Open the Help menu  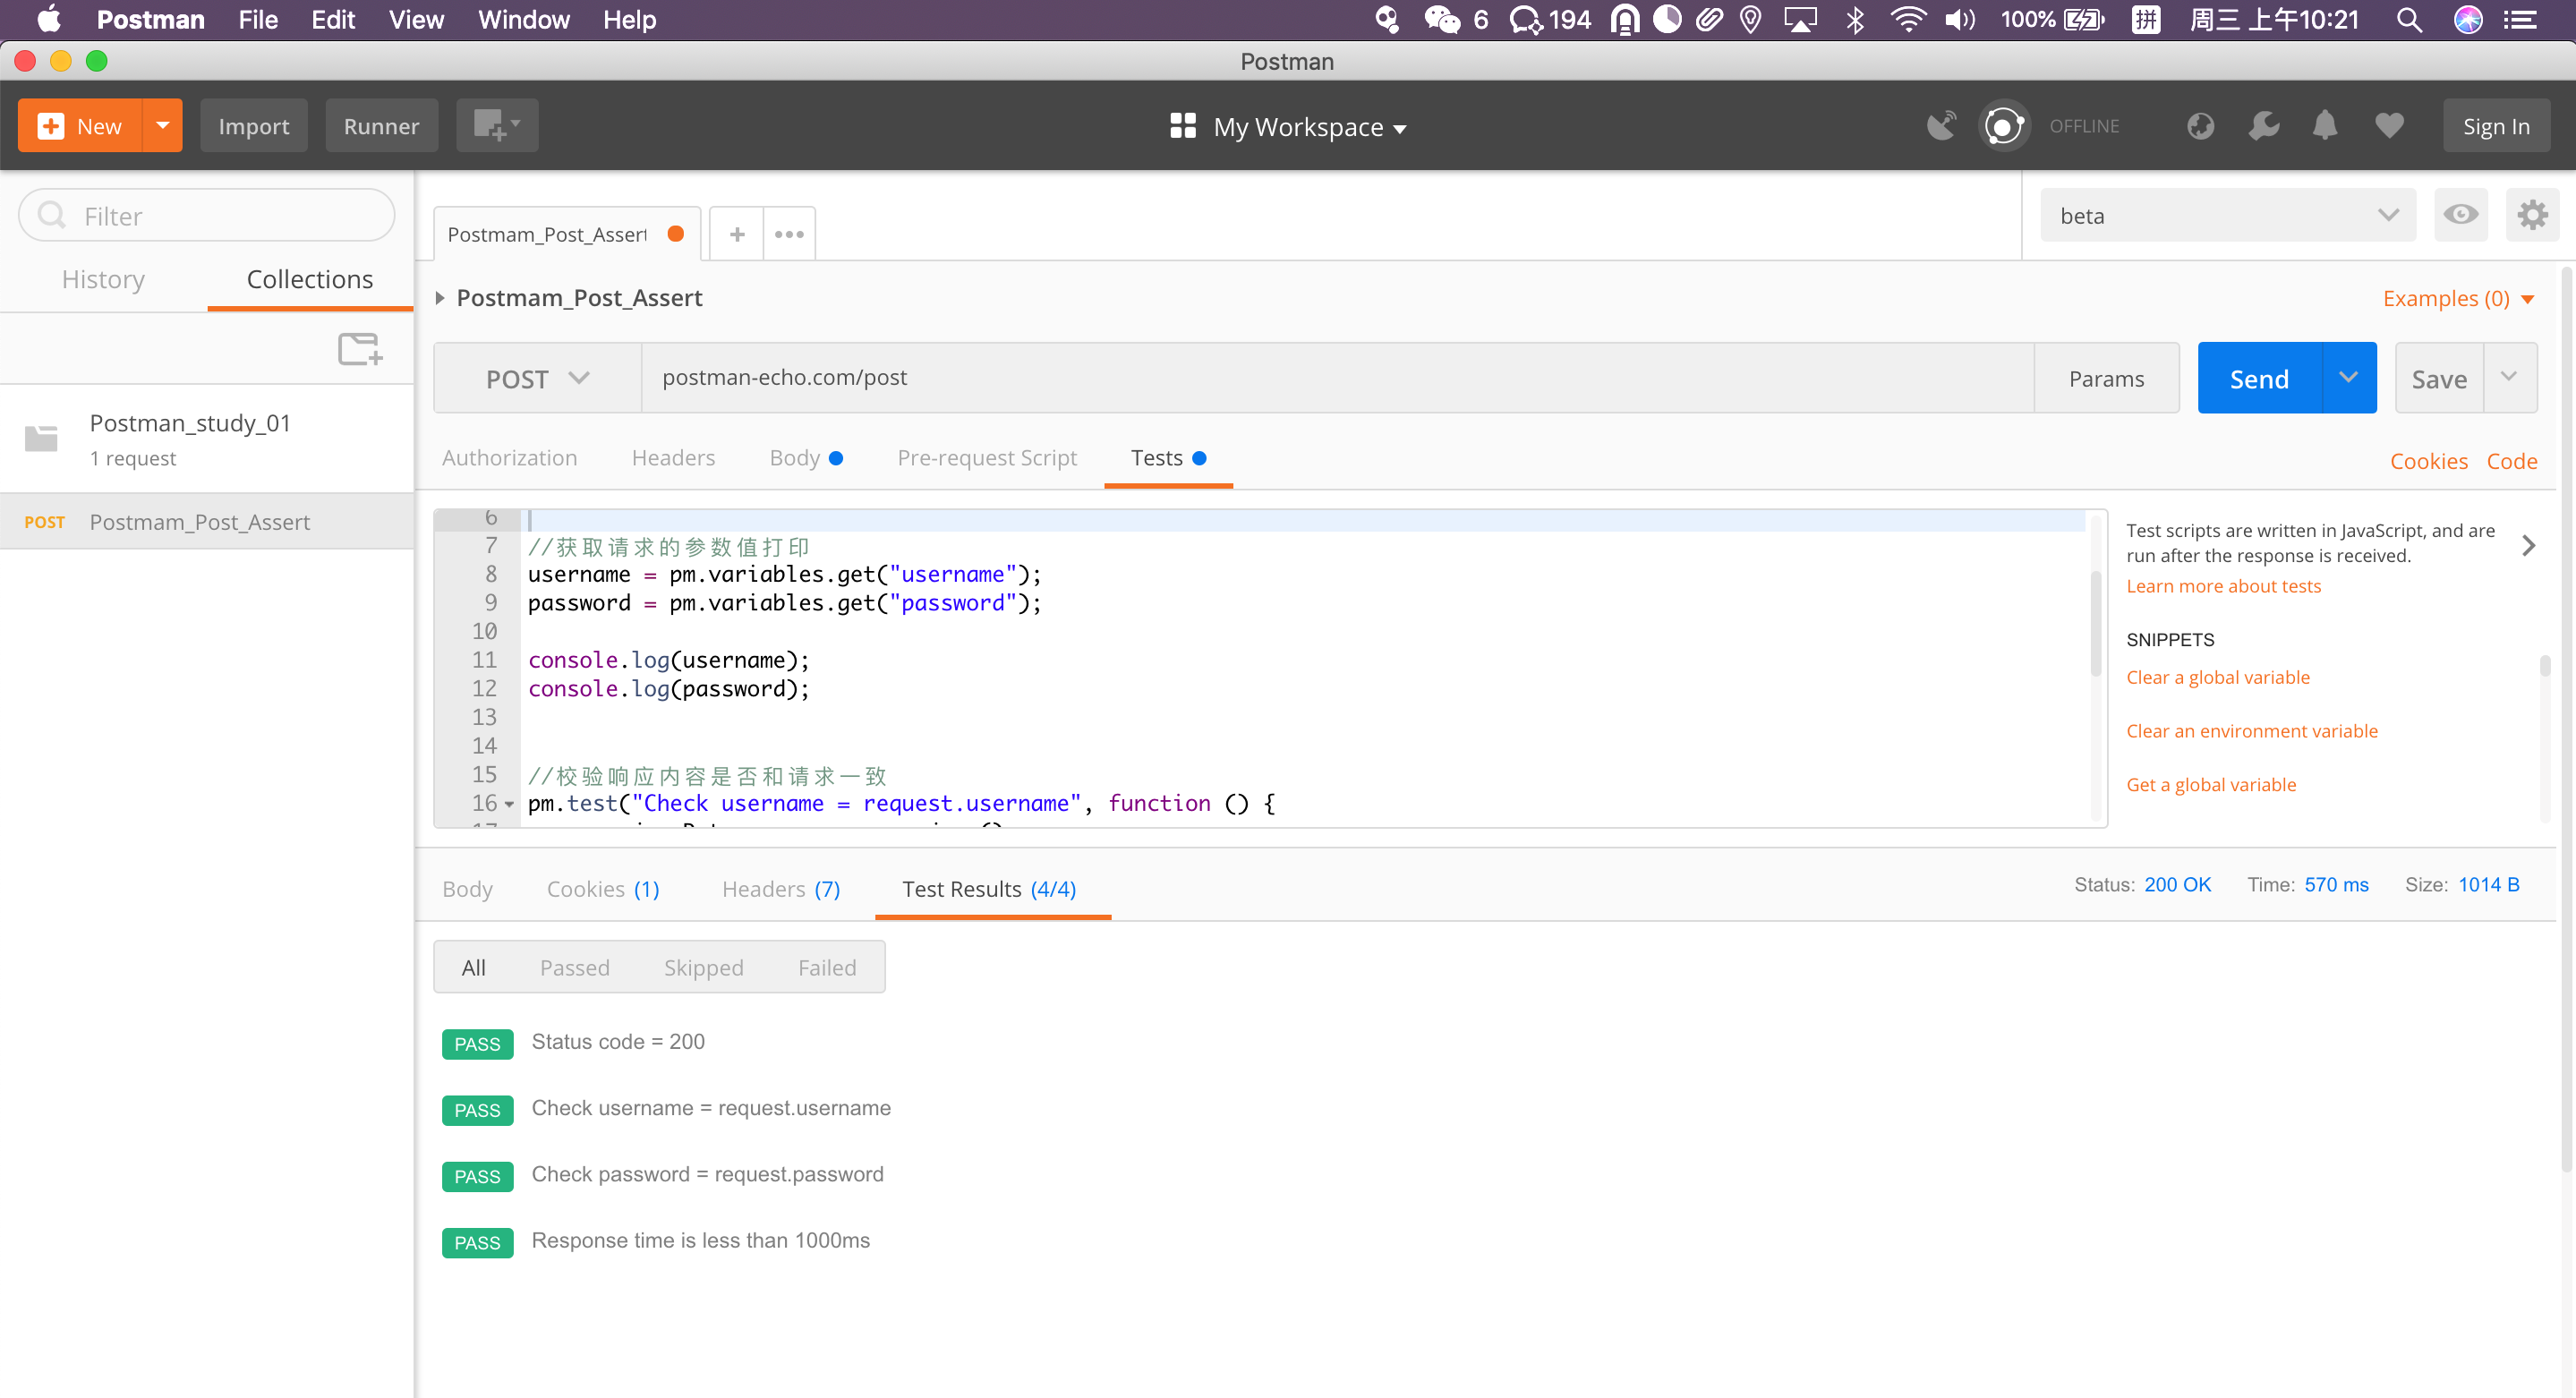(x=629, y=20)
